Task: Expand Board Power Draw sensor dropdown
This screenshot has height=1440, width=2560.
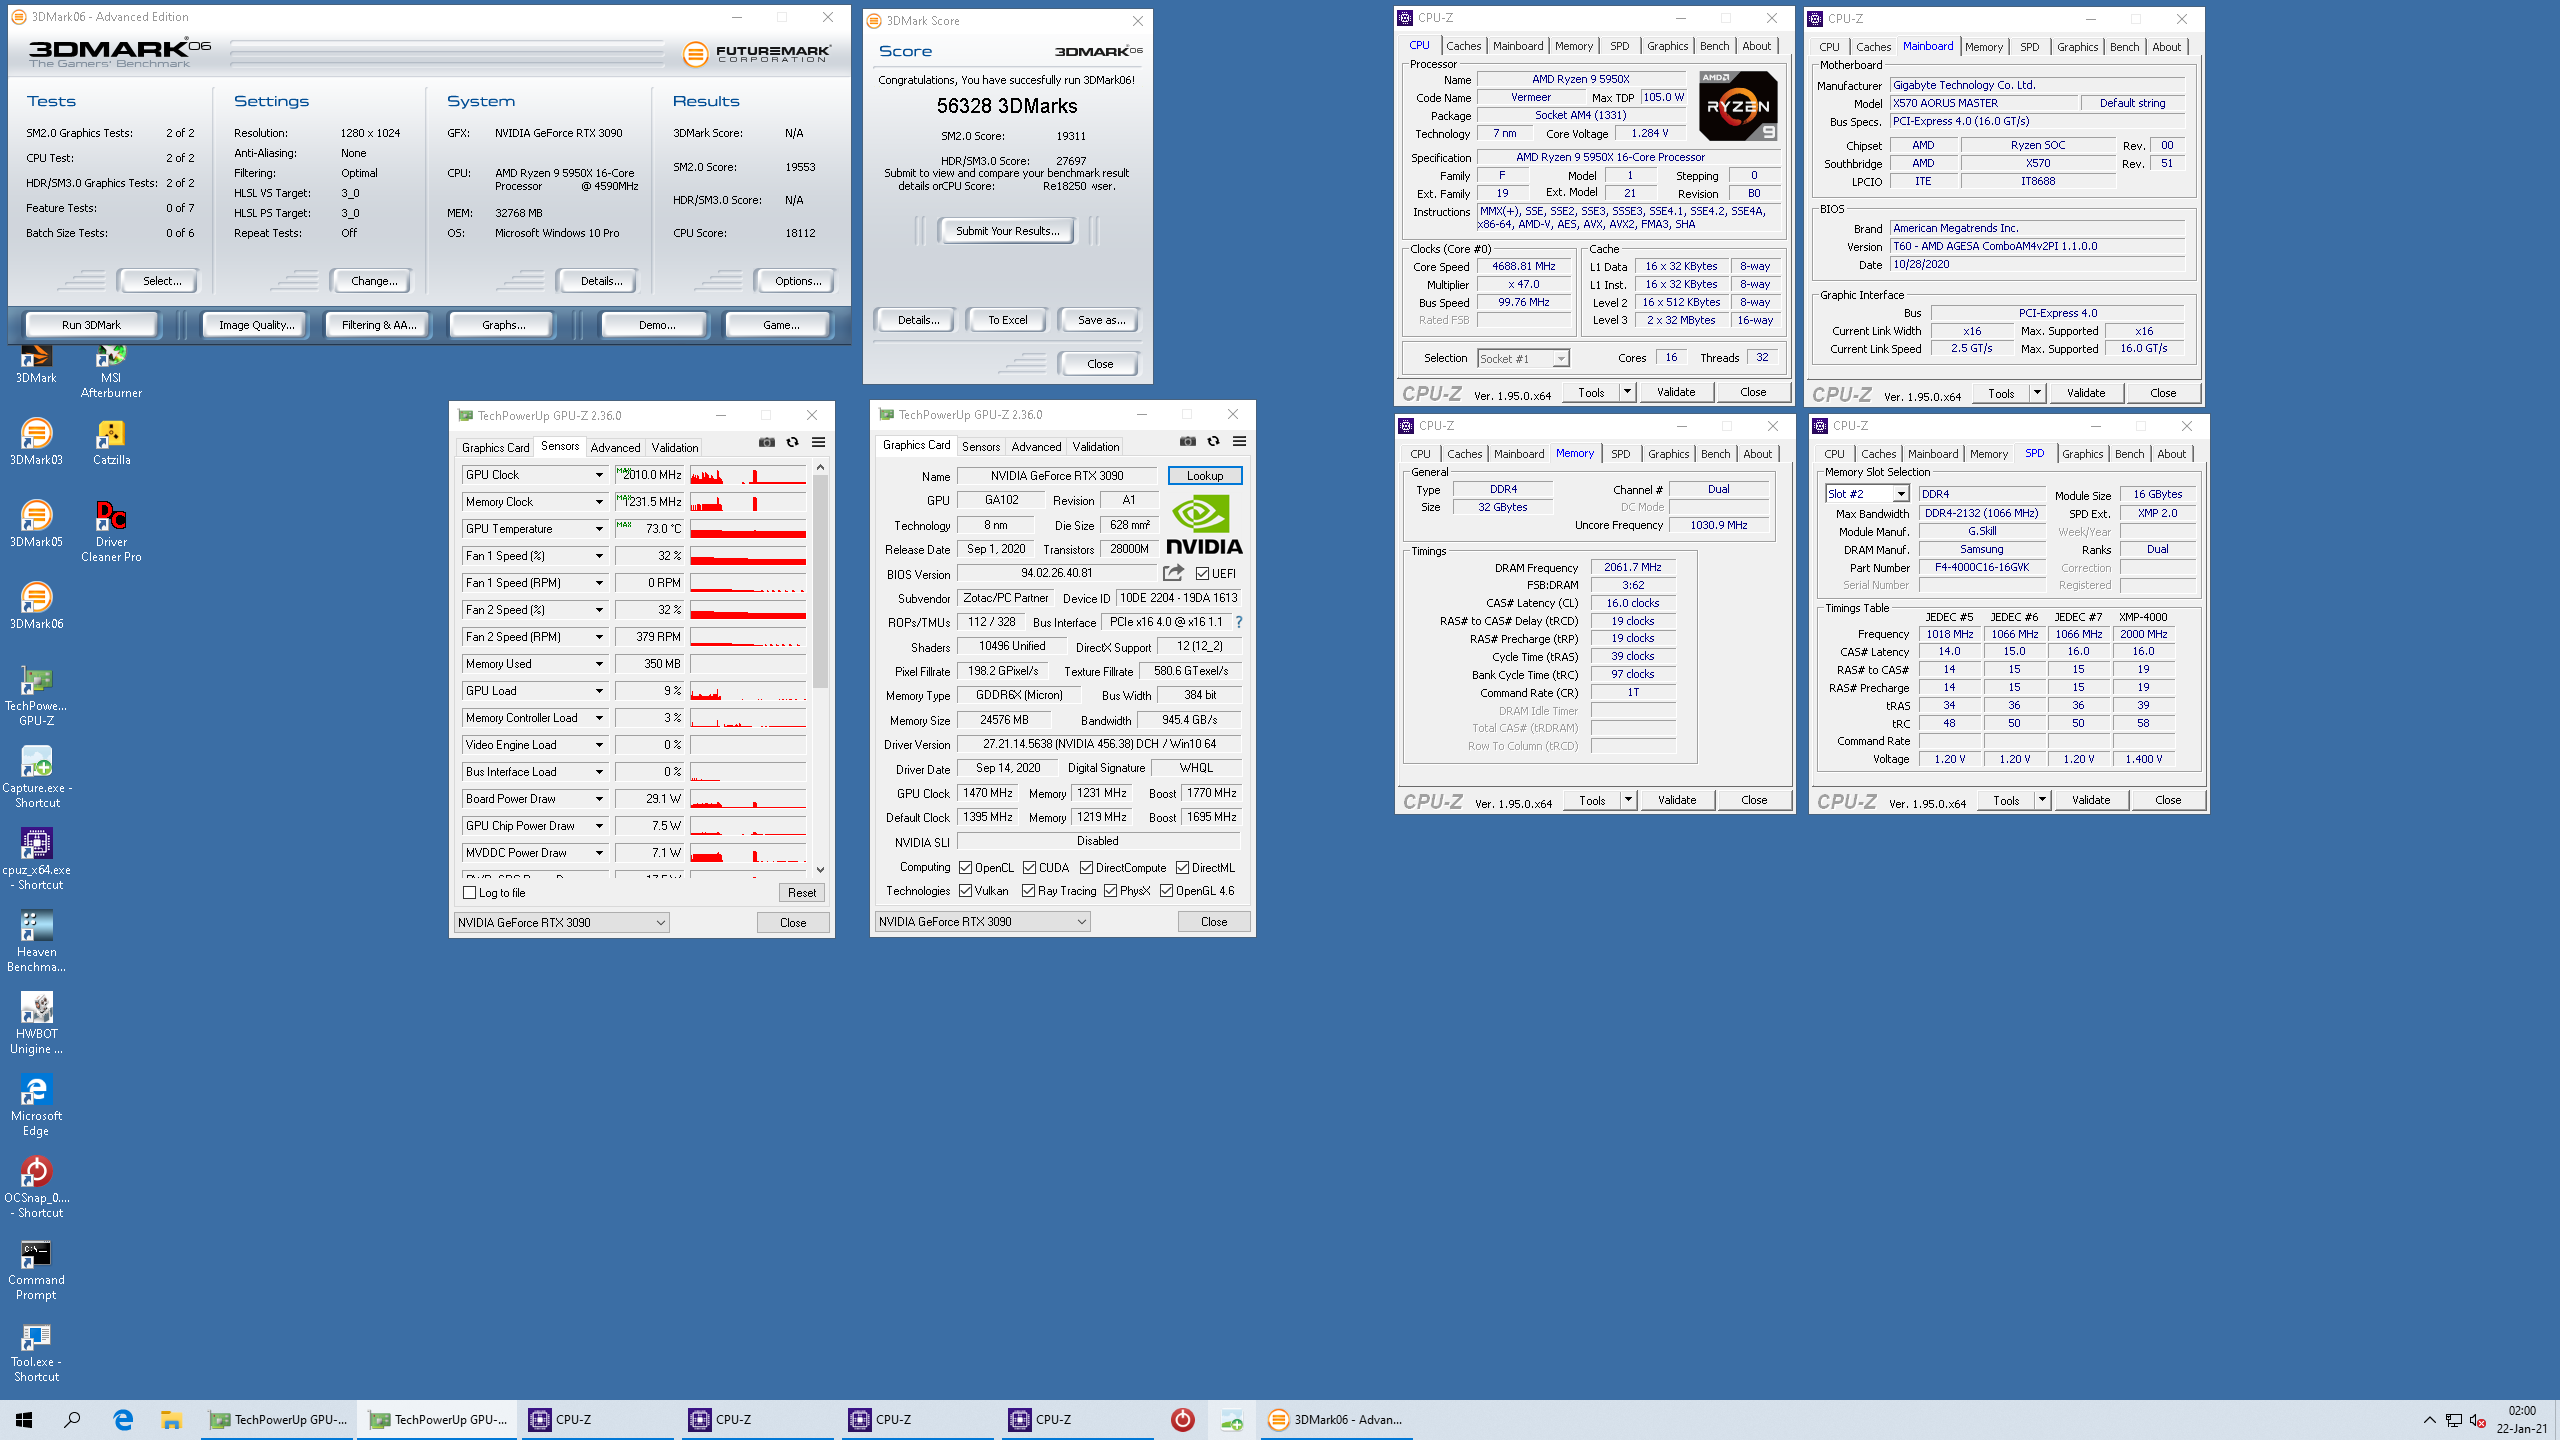Action: coord(599,799)
